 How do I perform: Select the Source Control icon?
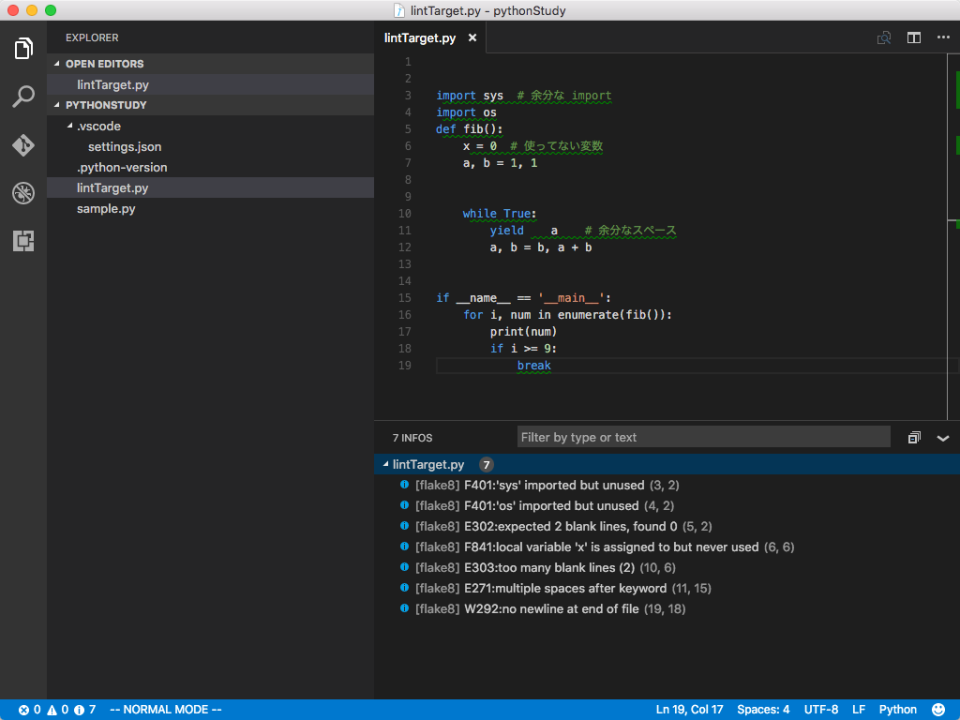pyautogui.click(x=22, y=144)
